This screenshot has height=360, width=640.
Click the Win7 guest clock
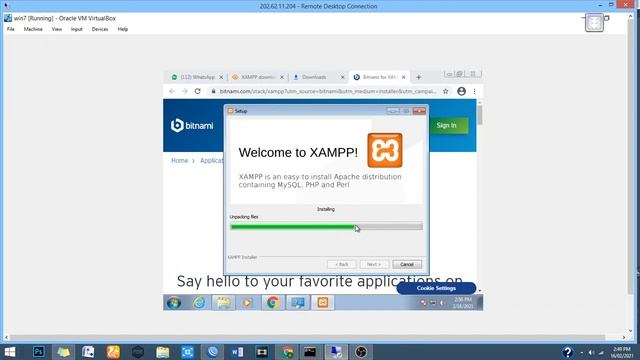coord(463,302)
